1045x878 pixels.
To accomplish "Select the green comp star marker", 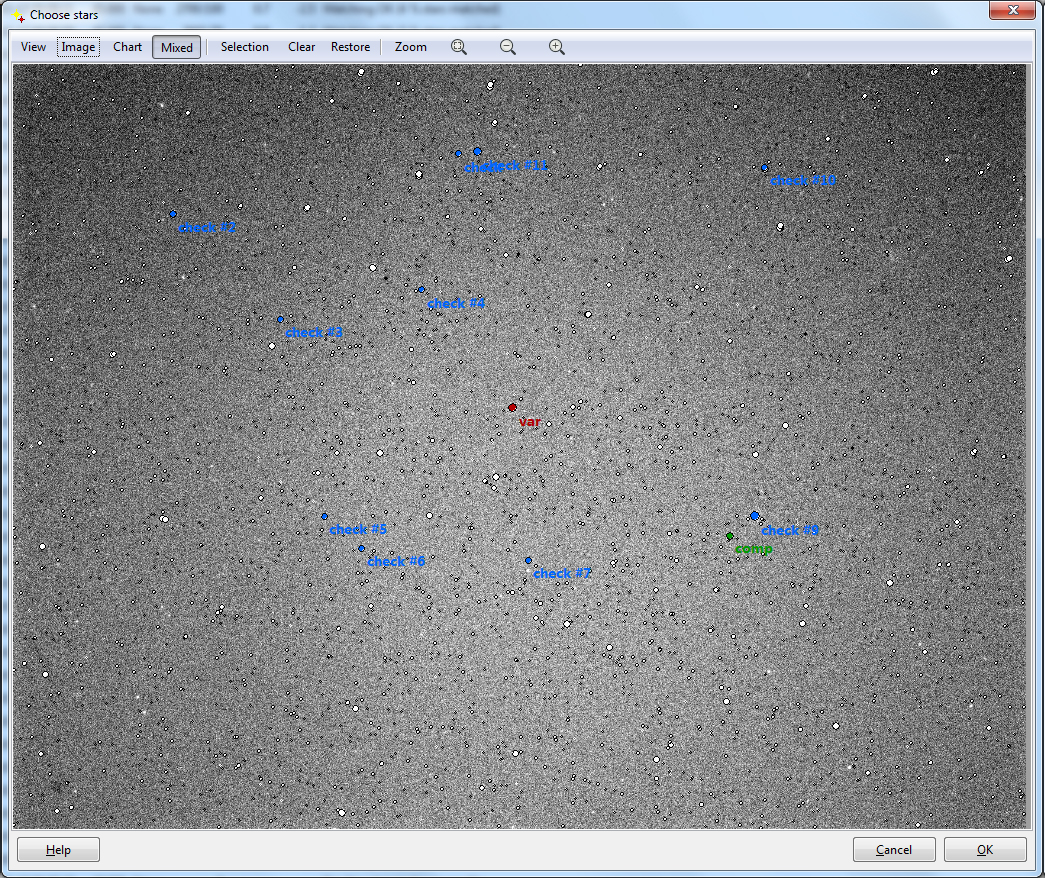I will (x=730, y=536).
